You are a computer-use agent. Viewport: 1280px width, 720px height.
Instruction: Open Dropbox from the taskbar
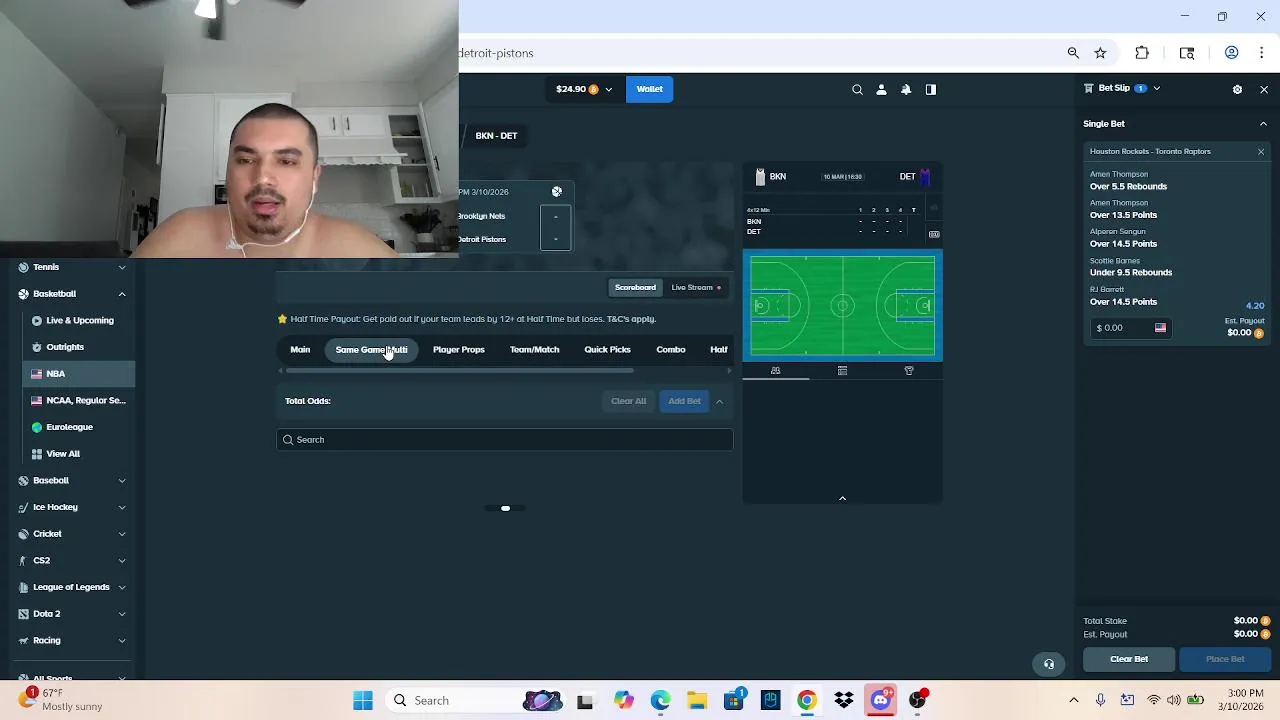pos(844,701)
